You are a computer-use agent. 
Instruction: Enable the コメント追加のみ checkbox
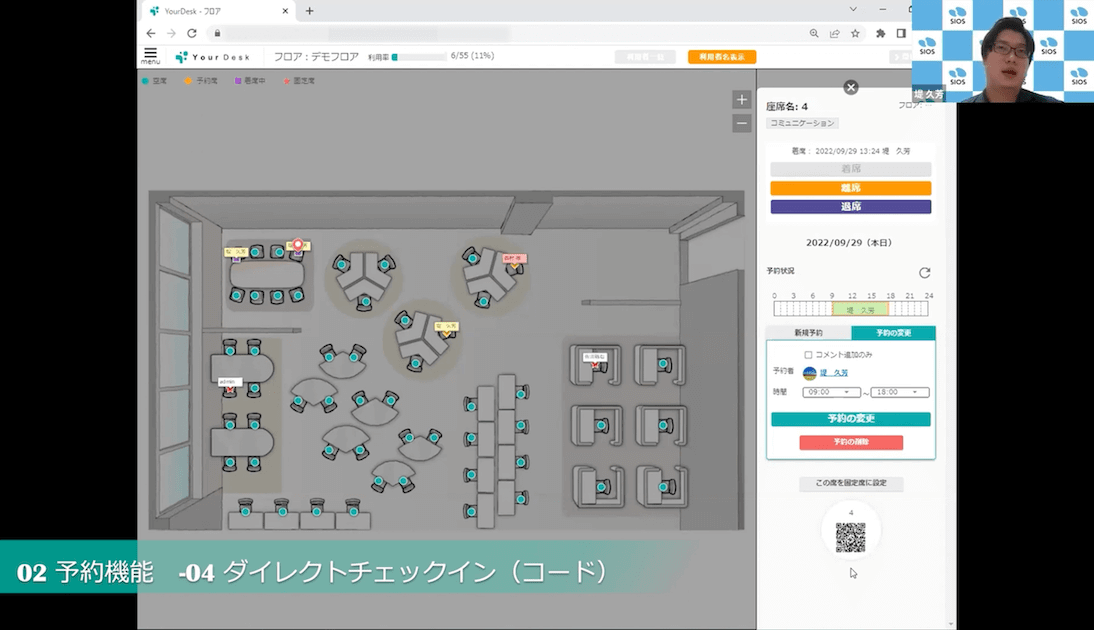pos(808,355)
